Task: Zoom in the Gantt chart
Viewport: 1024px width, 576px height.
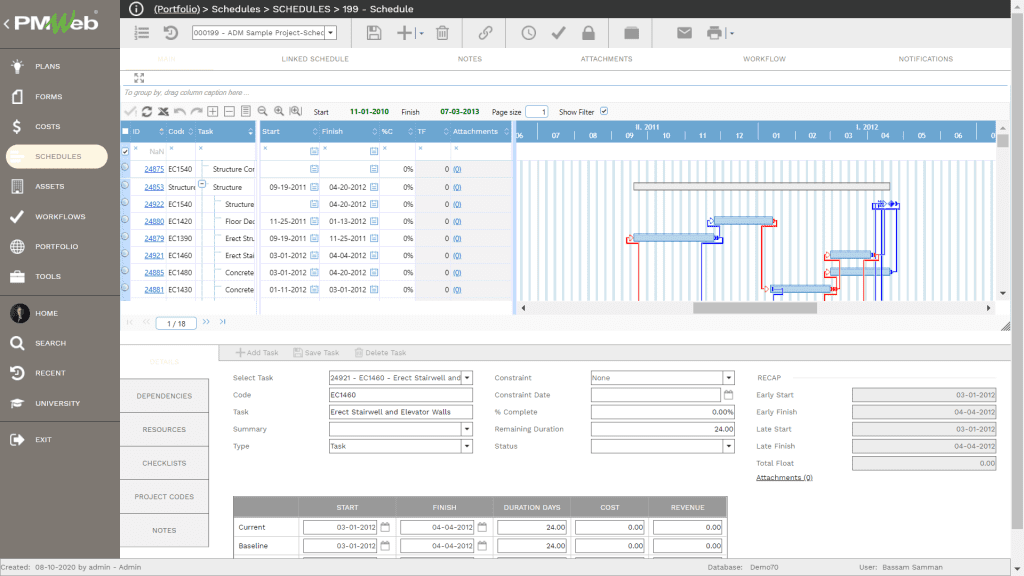Action: (x=279, y=112)
